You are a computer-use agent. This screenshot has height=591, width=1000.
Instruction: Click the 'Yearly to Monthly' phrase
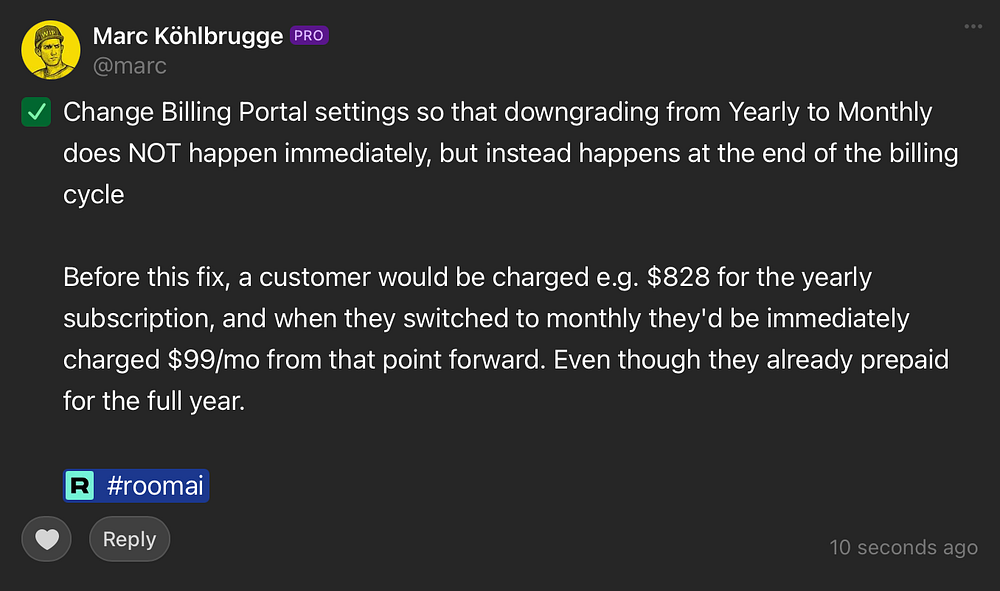point(830,112)
